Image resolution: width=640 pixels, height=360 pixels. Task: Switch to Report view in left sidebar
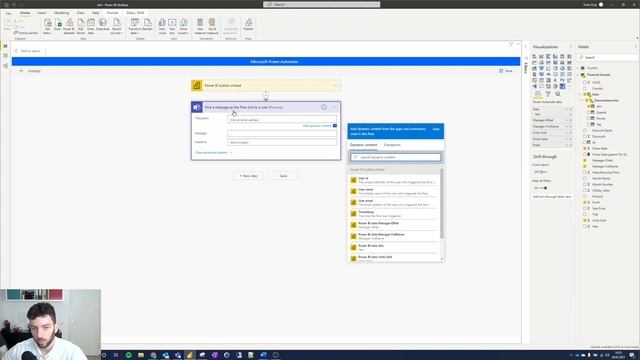coord(5,46)
